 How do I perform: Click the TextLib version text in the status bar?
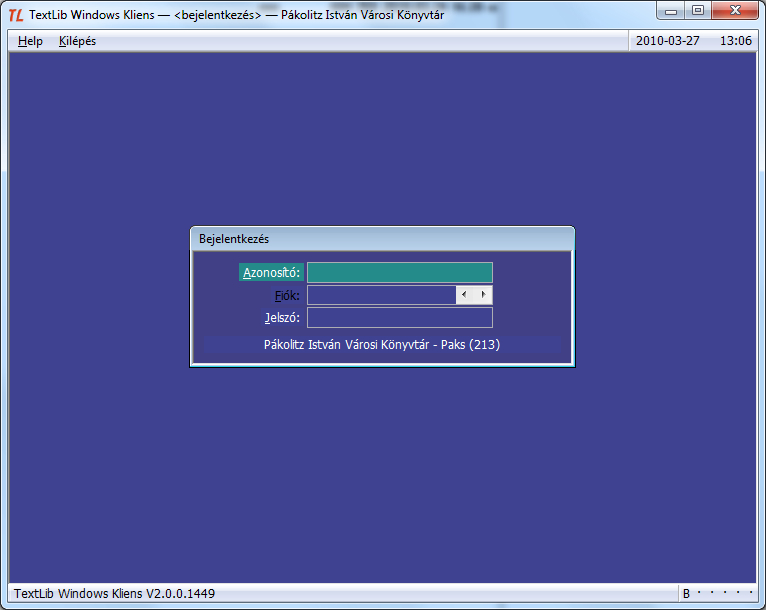pyautogui.click(x=114, y=594)
